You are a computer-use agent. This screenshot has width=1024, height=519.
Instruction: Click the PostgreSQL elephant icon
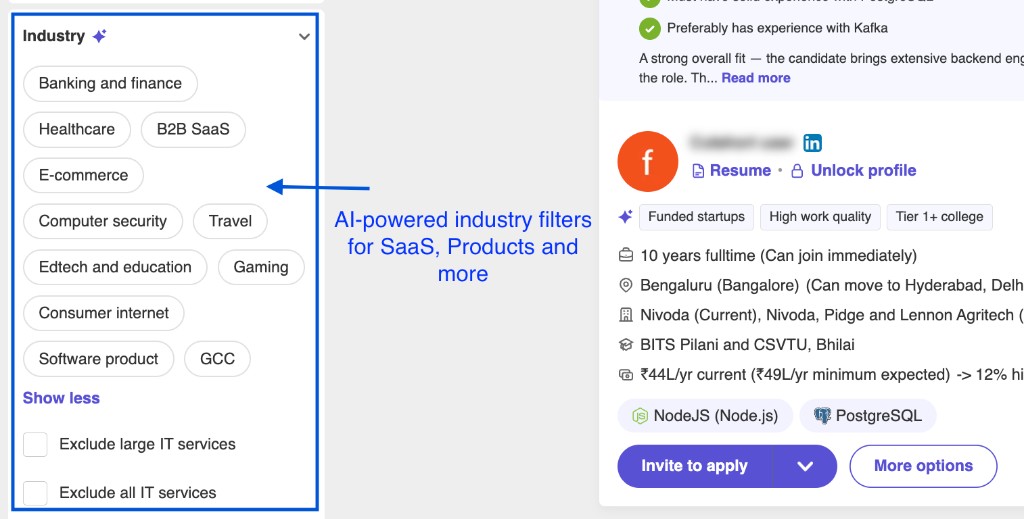pyautogui.click(x=822, y=416)
